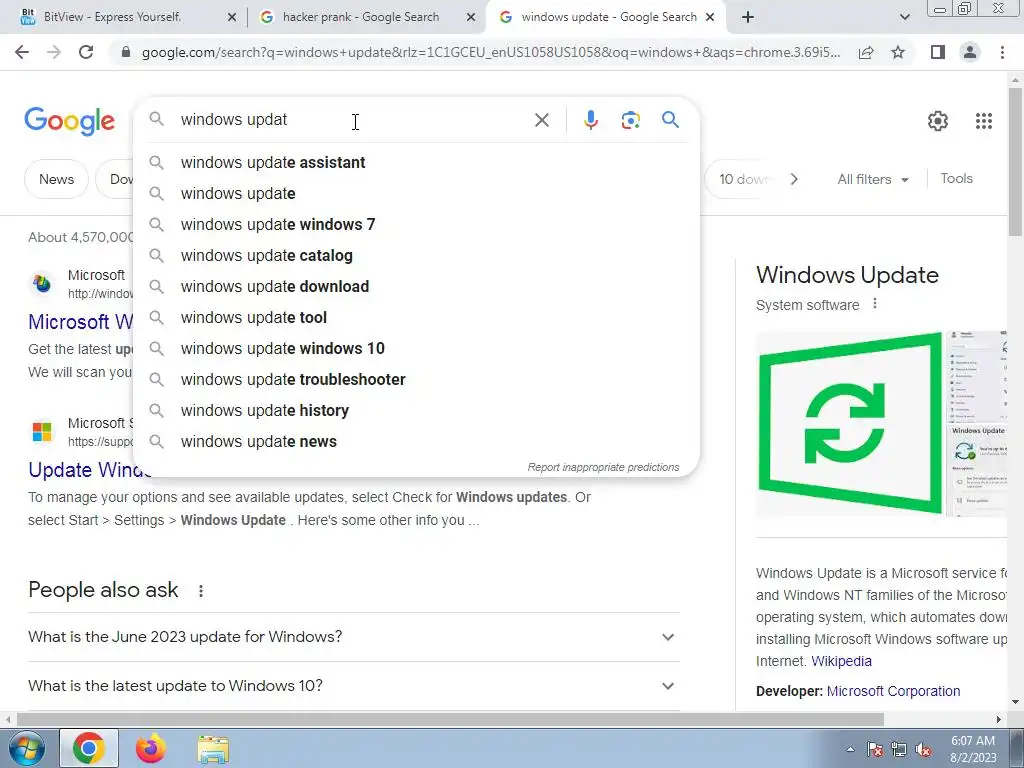Launch Firefox from the taskbar
The width and height of the screenshot is (1024, 768).
(x=150, y=748)
